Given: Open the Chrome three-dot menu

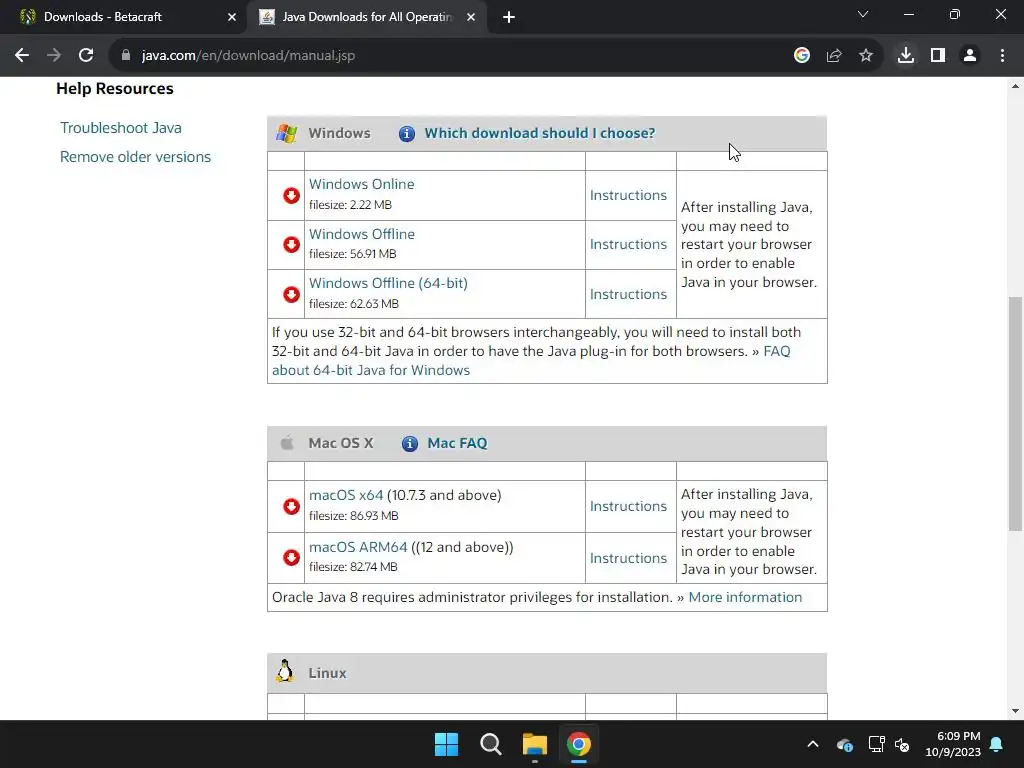Looking at the screenshot, I should pos(1002,56).
